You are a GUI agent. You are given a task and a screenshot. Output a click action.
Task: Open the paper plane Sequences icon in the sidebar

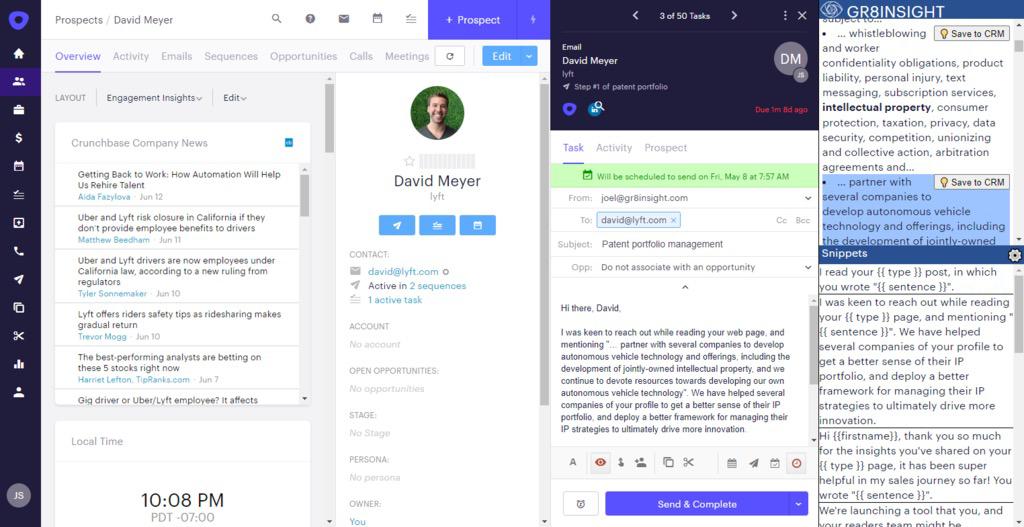(x=19, y=279)
